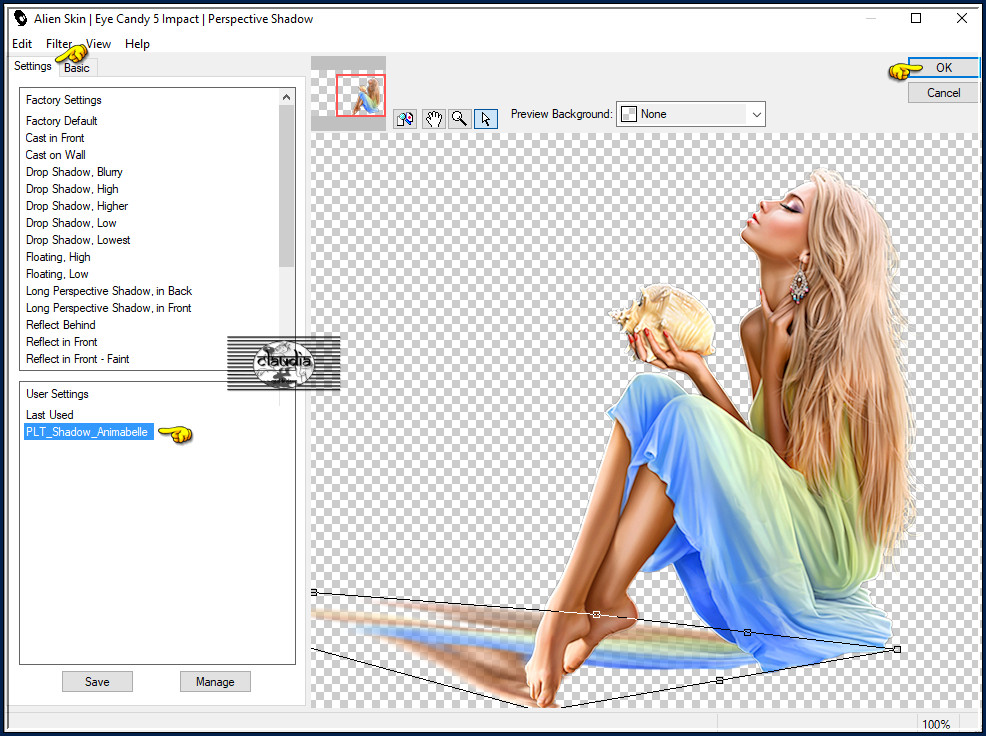Click the Manage settings button
The image size is (986, 736).
[215, 681]
